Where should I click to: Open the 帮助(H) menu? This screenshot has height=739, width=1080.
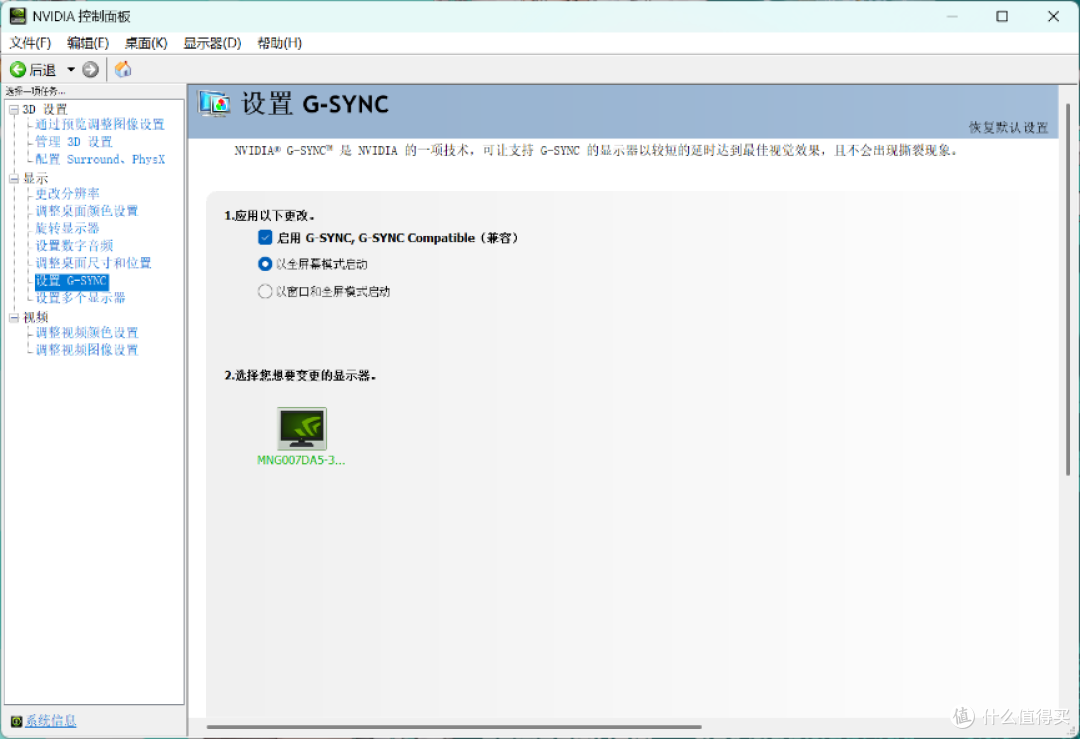(x=280, y=43)
